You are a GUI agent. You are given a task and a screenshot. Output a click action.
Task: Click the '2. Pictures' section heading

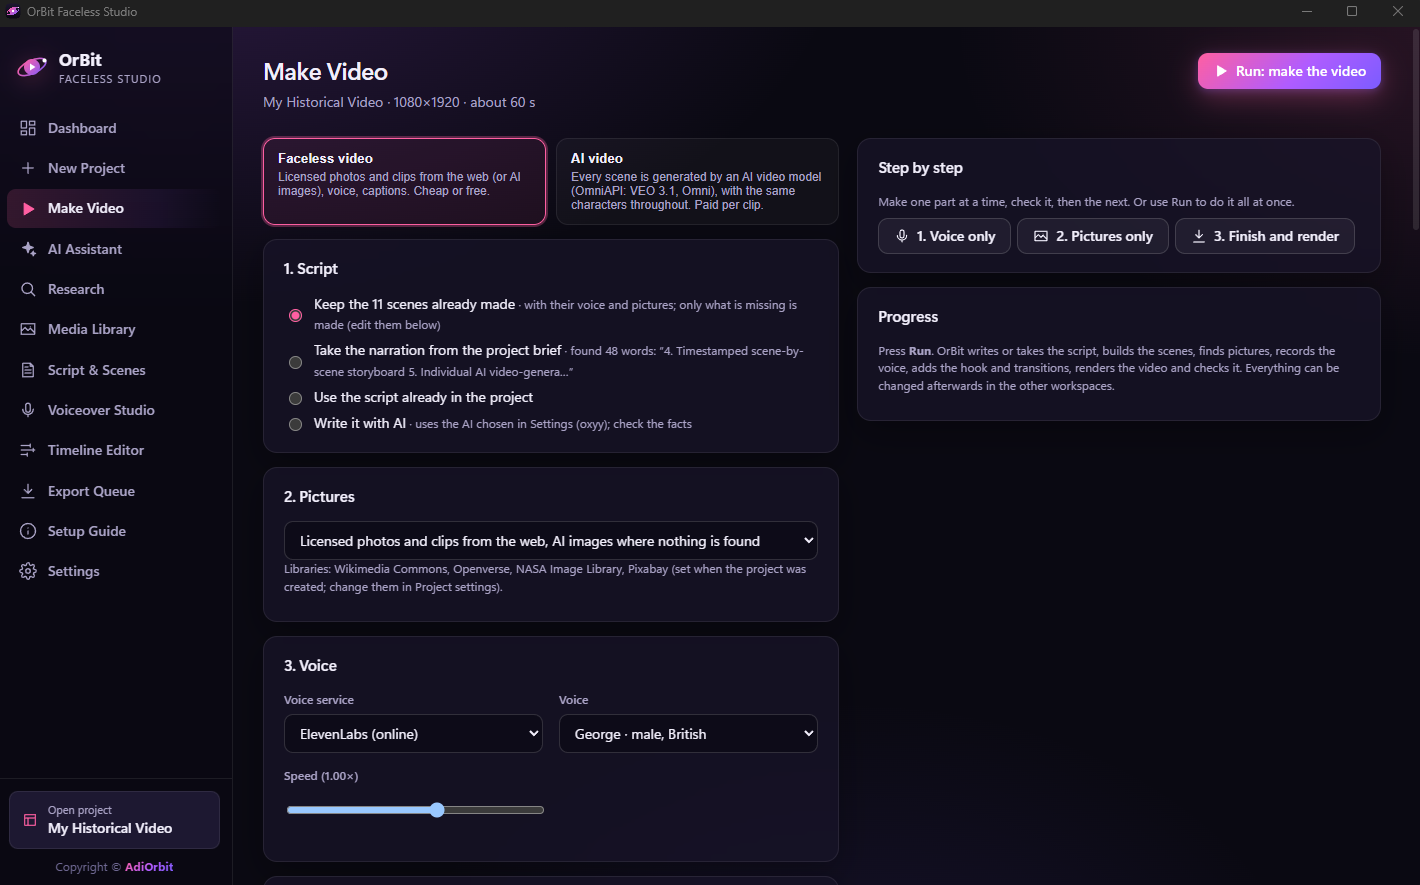pyautogui.click(x=319, y=497)
